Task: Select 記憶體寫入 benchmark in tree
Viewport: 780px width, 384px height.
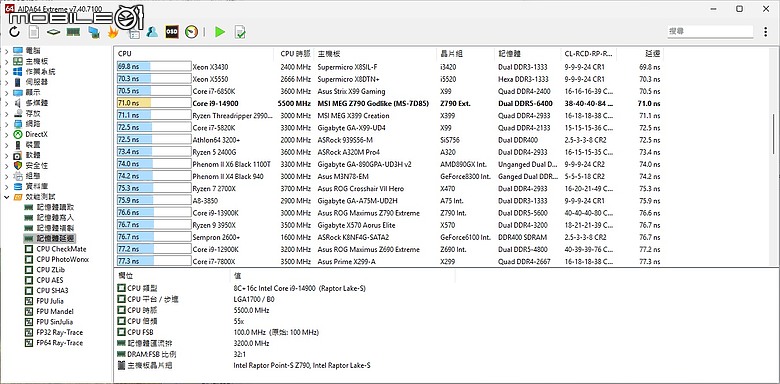Action: pos(55,217)
